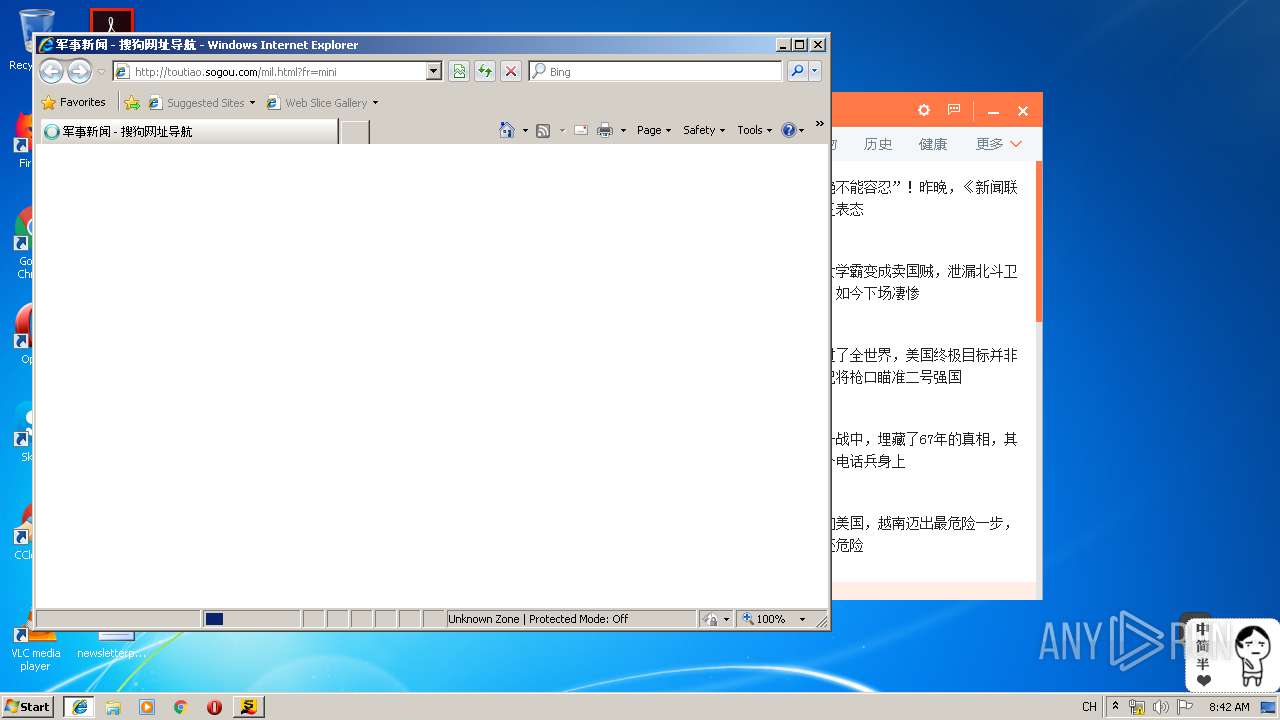Image resolution: width=1280 pixels, height=720 pixels.
Task: Go back with the IE Back arrow
Action: [x=51, y=71]
